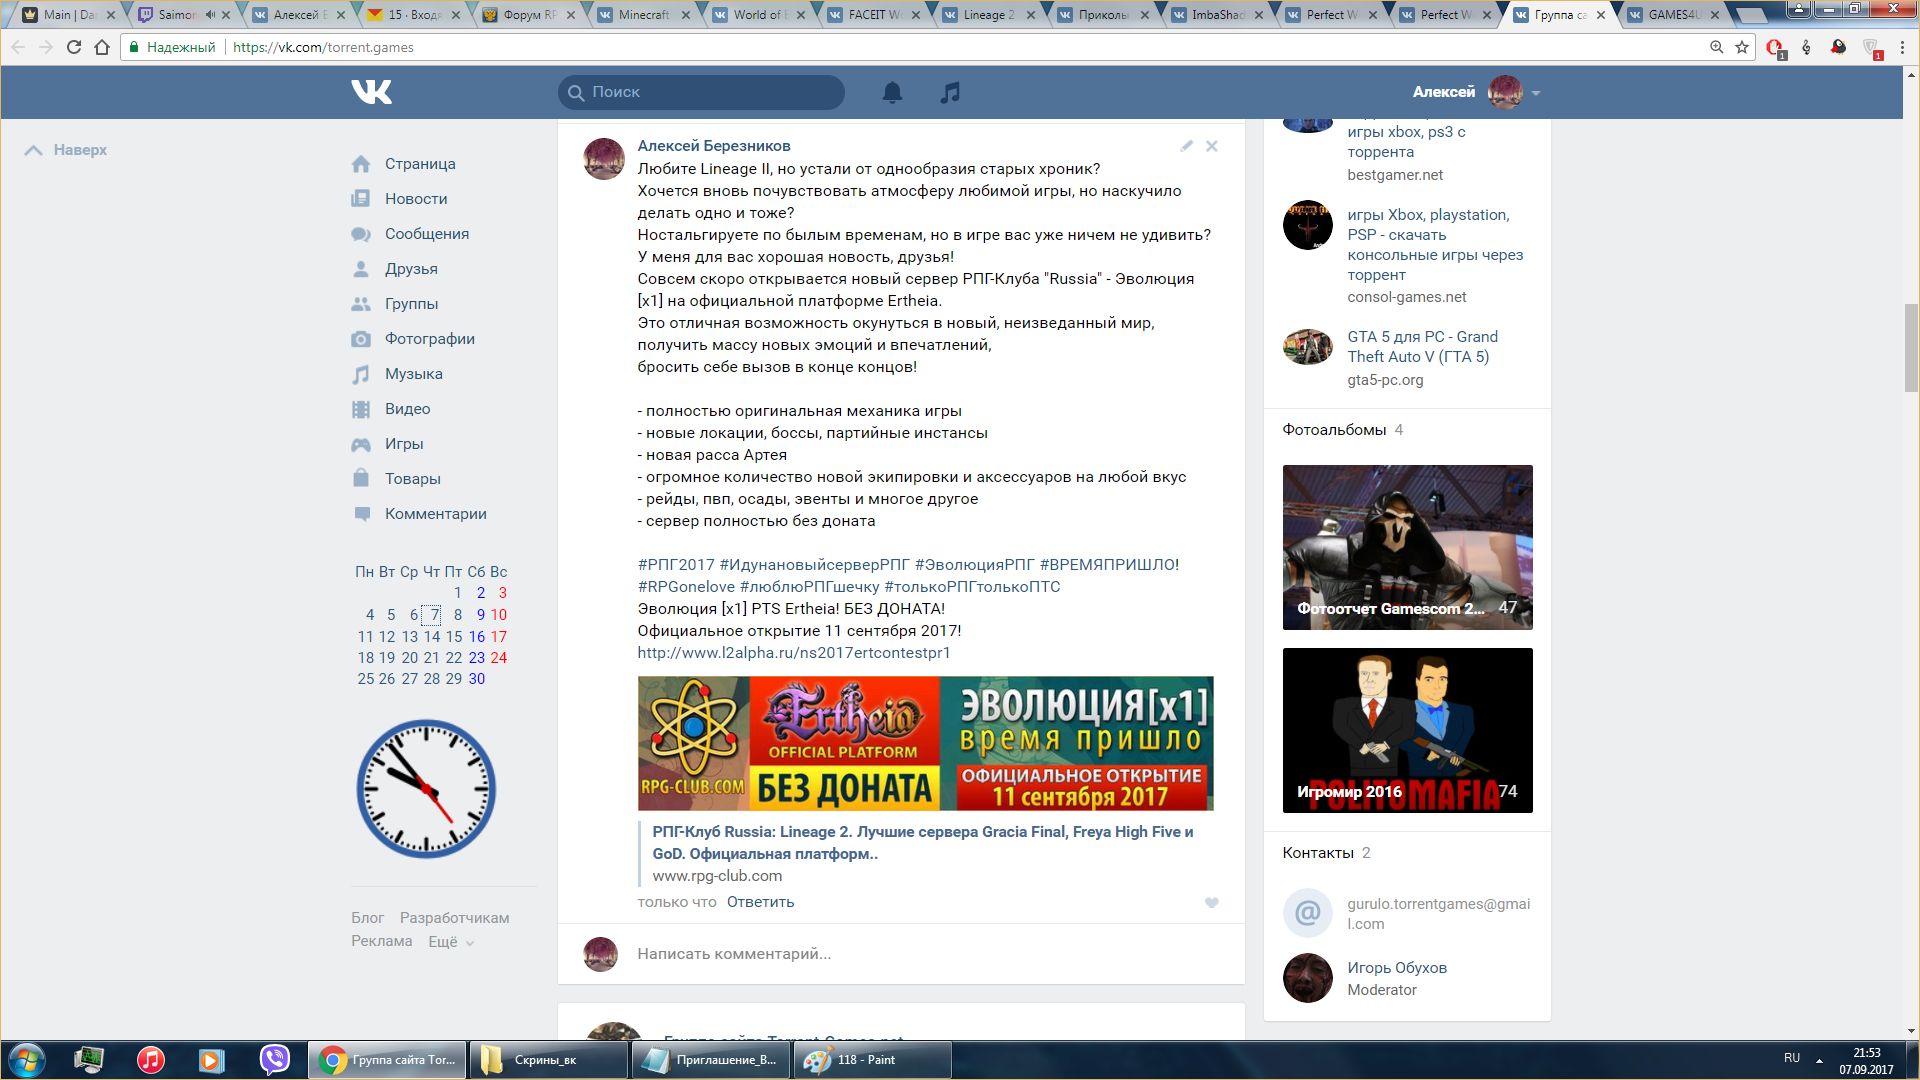
Task: Open Viber from the taskbar
Action: 274,1060
